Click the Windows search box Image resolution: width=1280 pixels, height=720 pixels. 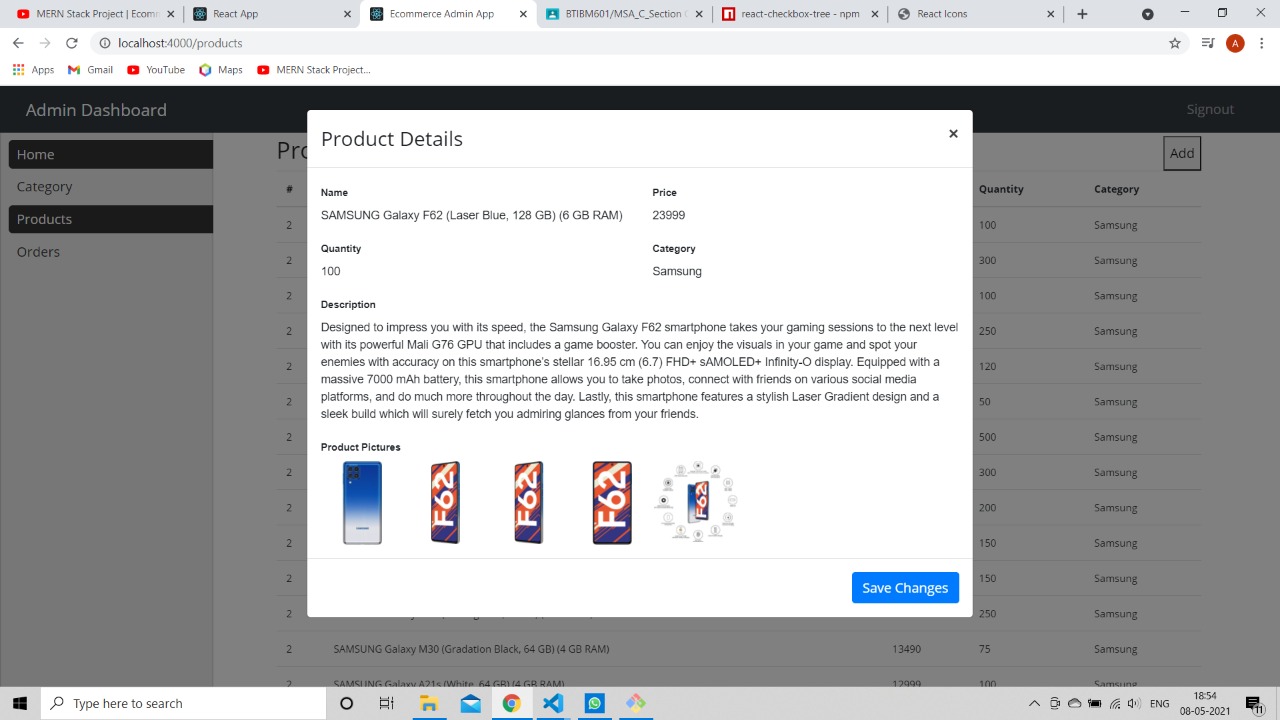point(160,703)
